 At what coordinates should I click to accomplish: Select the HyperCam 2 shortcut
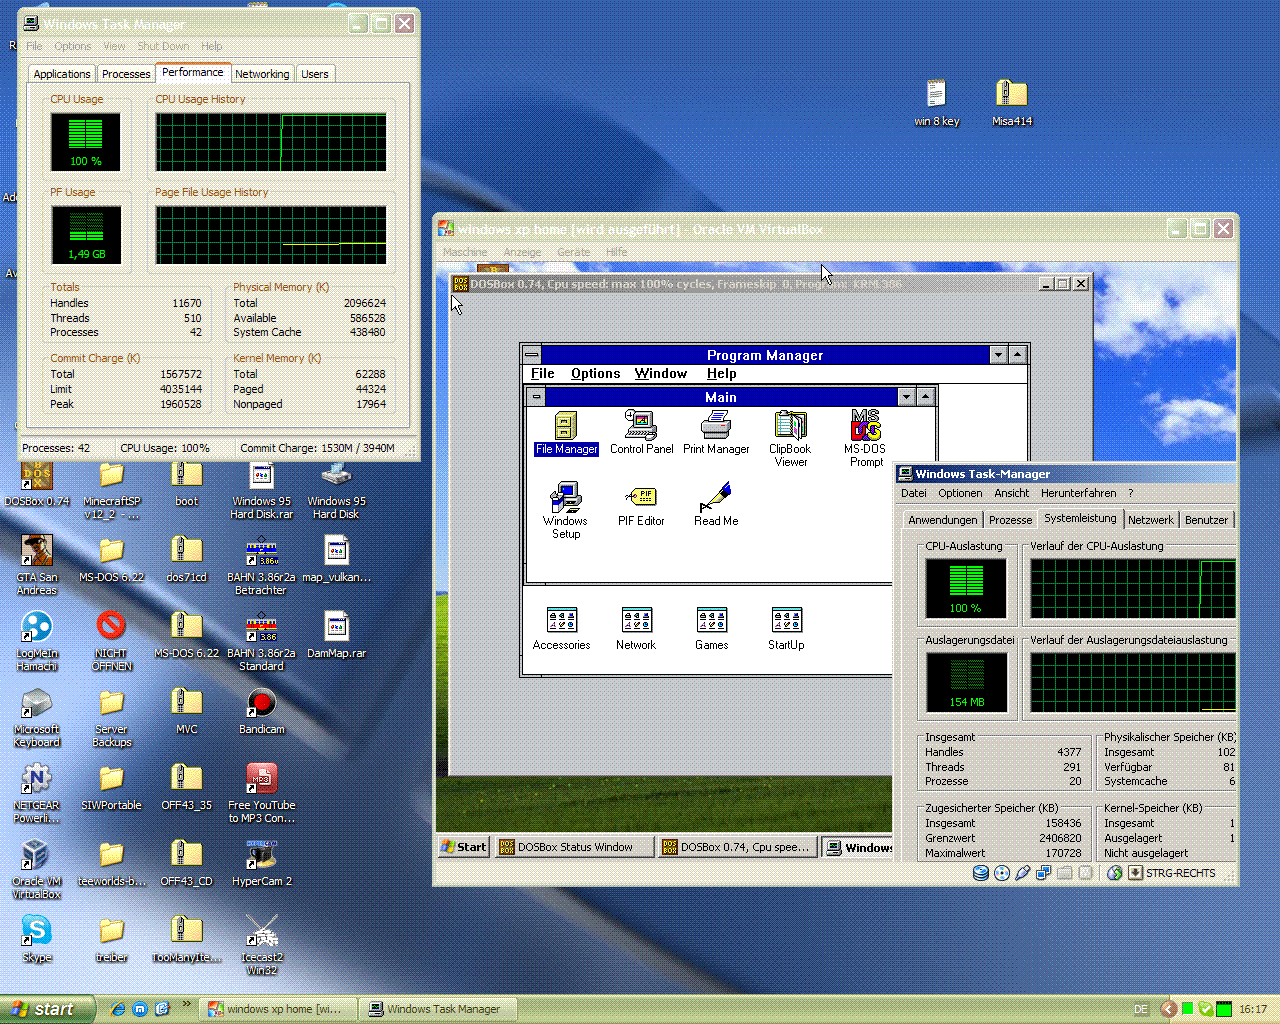[x=262, y=863]
